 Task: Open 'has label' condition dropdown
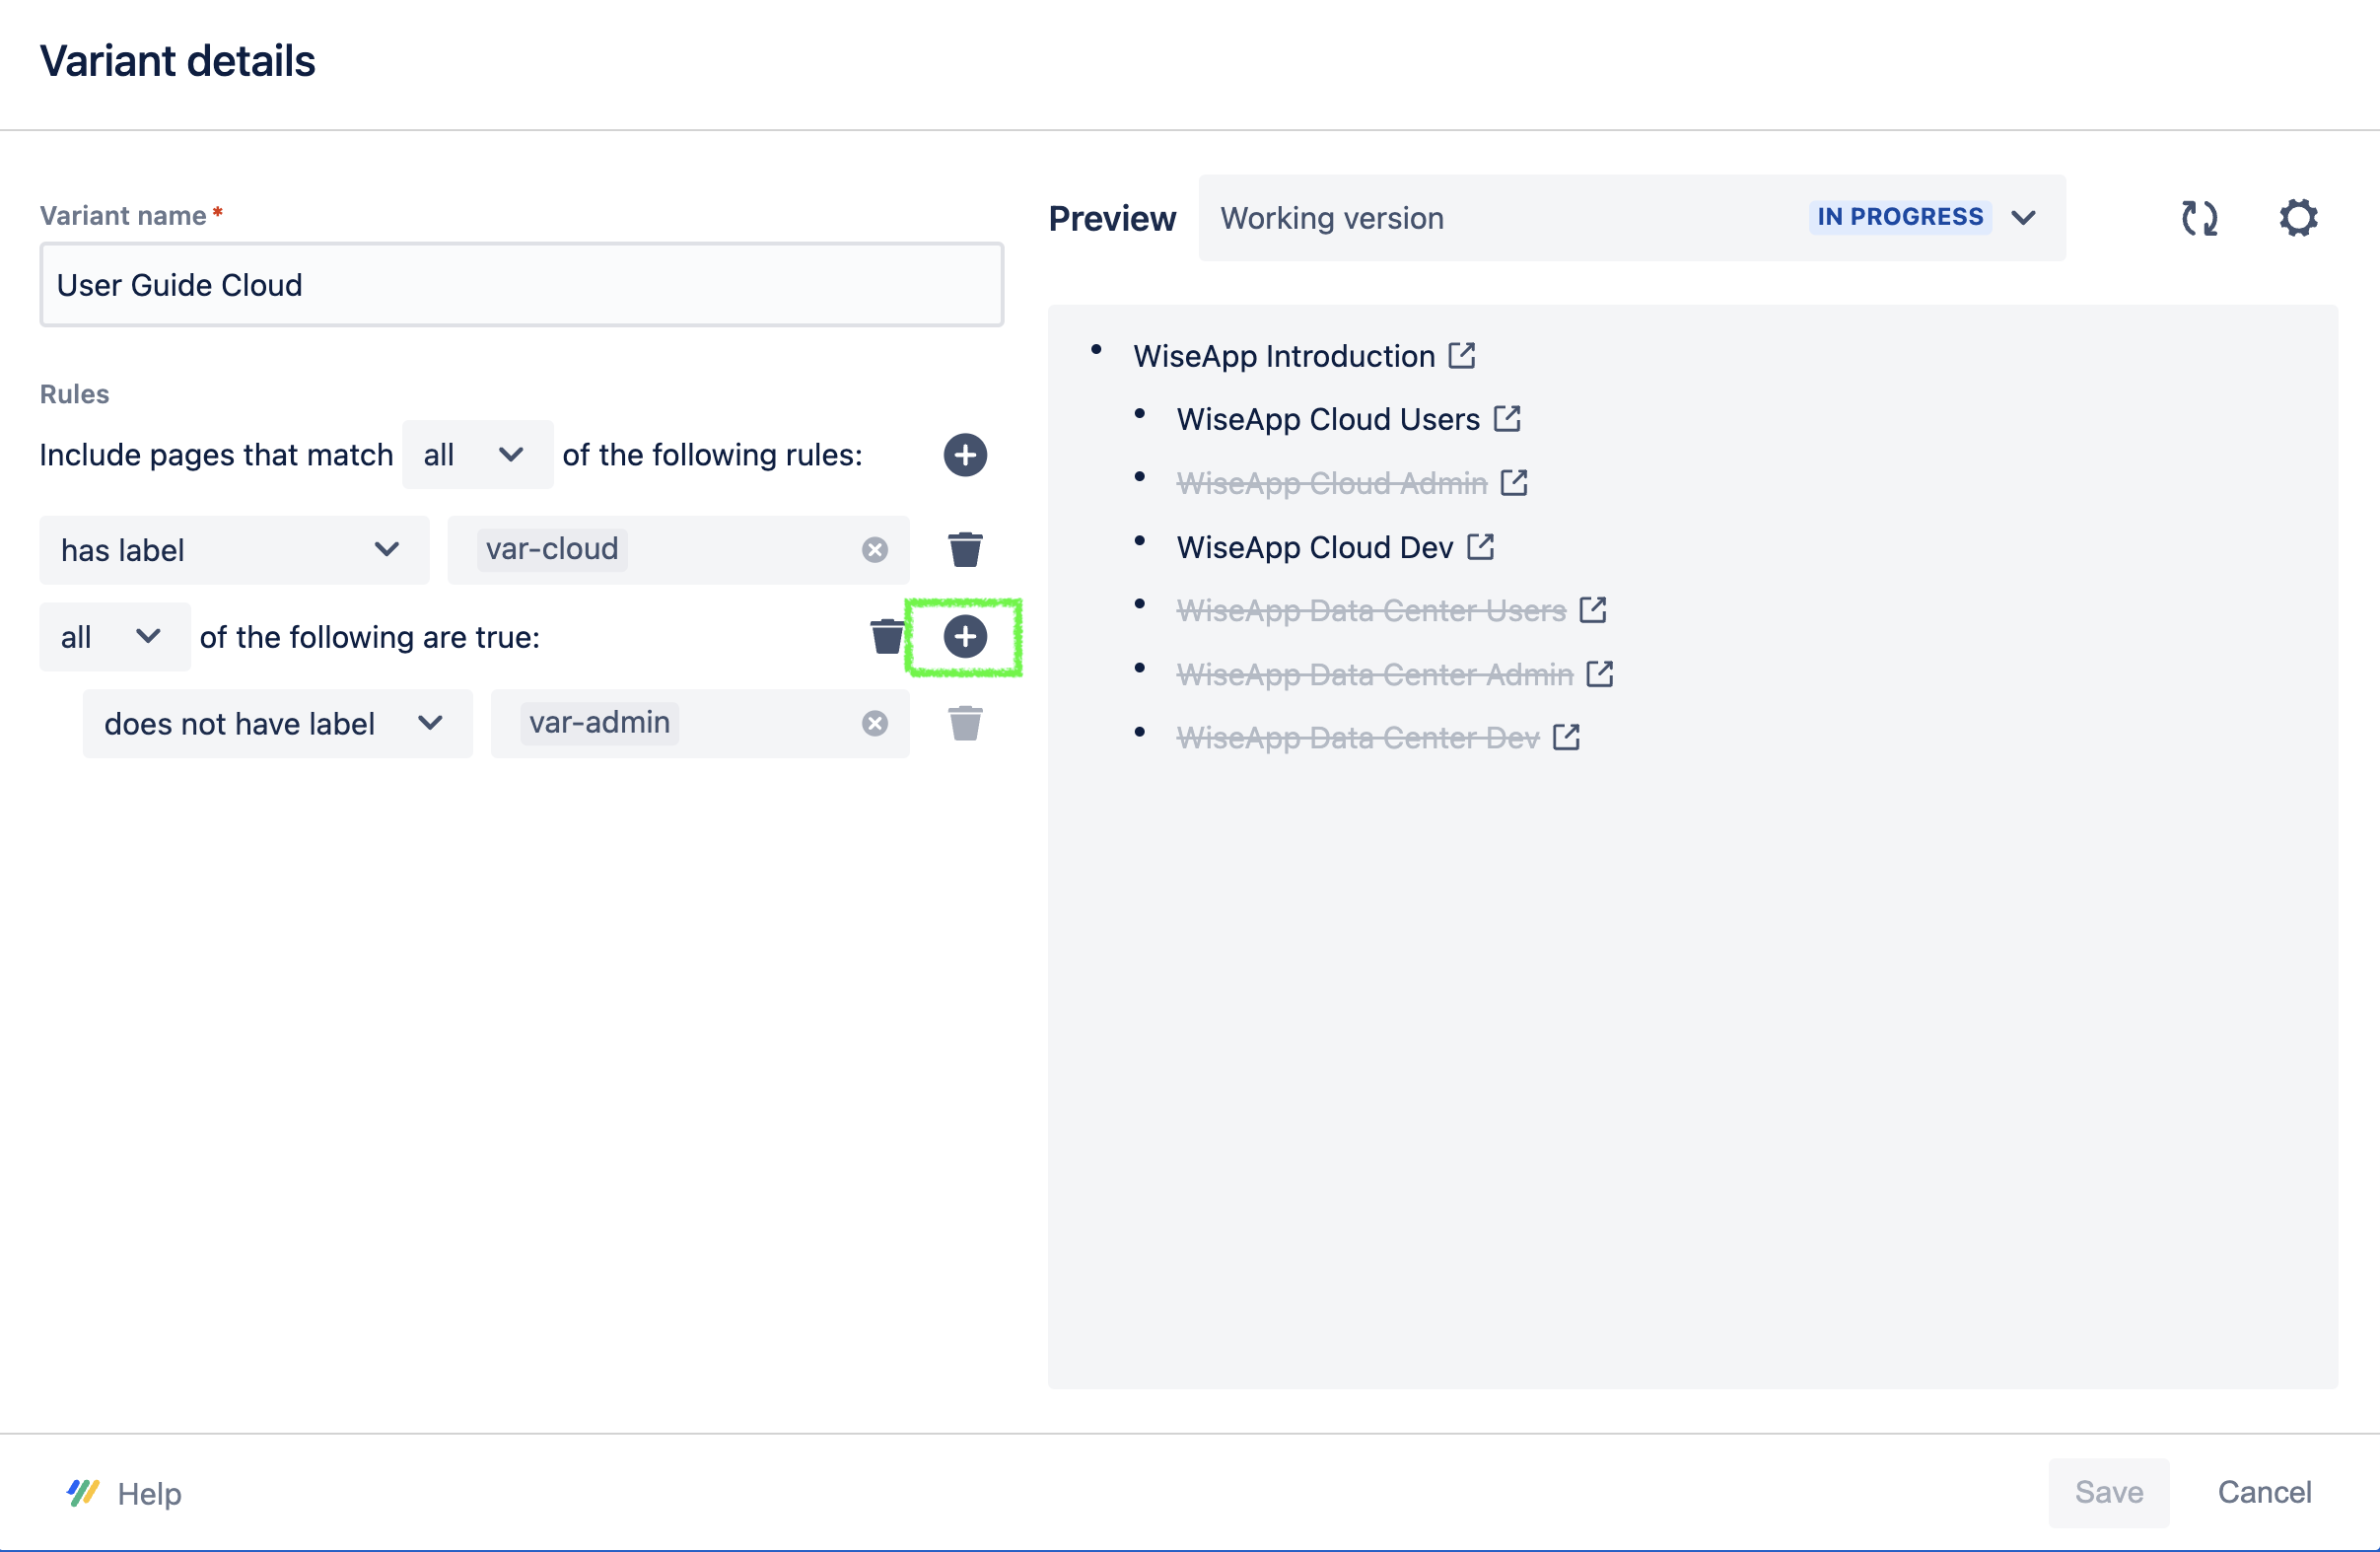pos(234,550)
